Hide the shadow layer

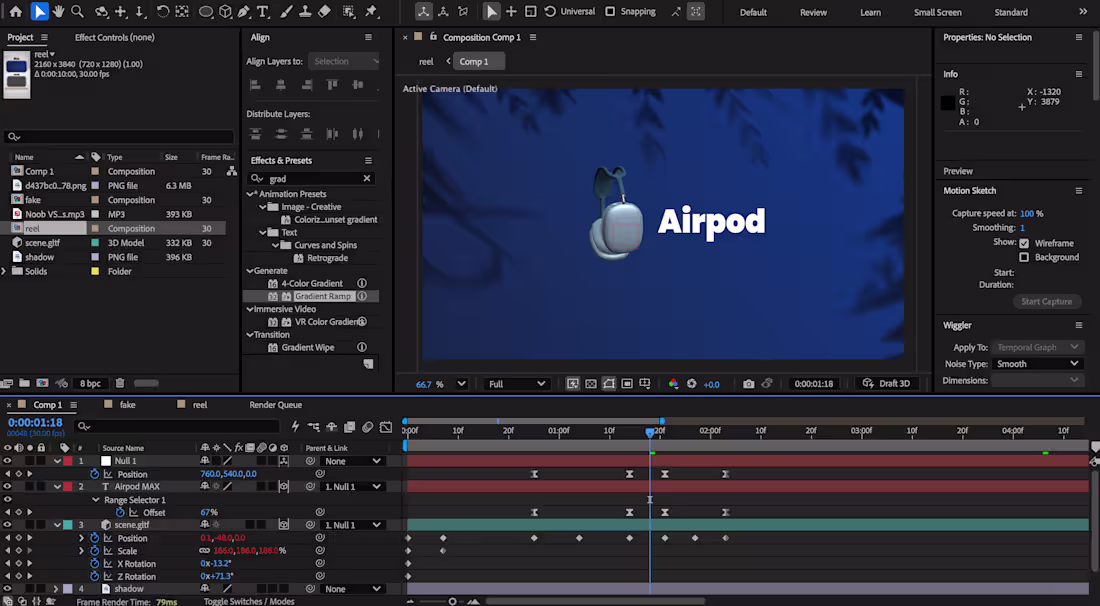tap(7, 588)
